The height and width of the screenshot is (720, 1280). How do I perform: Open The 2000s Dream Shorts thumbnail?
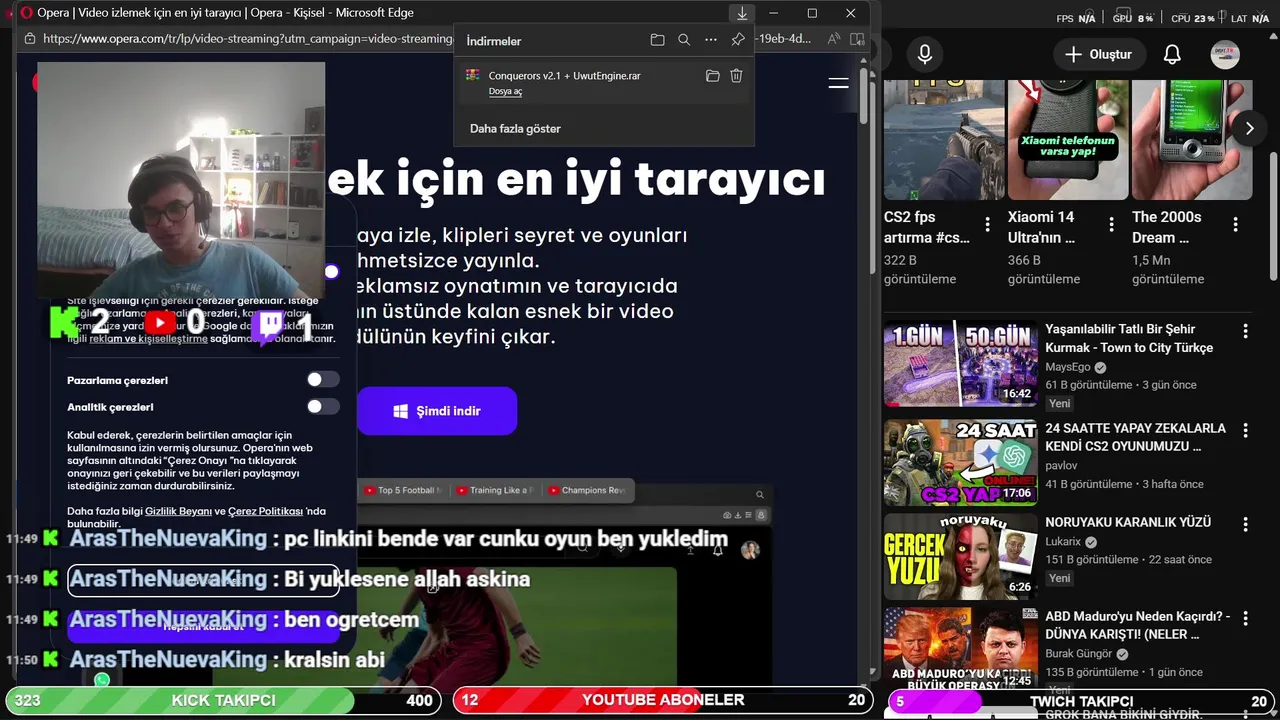click(x=1192, y=139)
